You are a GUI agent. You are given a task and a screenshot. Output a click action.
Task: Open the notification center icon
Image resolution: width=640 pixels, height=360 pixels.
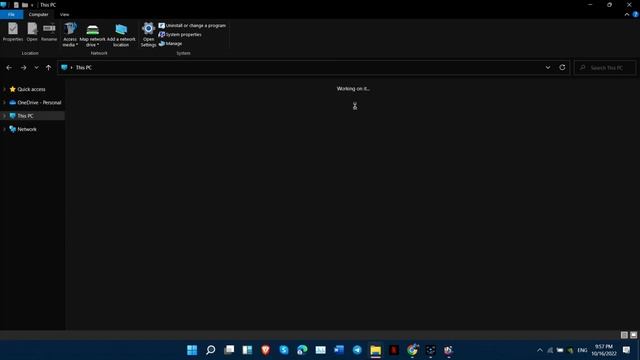click(627, 350)
